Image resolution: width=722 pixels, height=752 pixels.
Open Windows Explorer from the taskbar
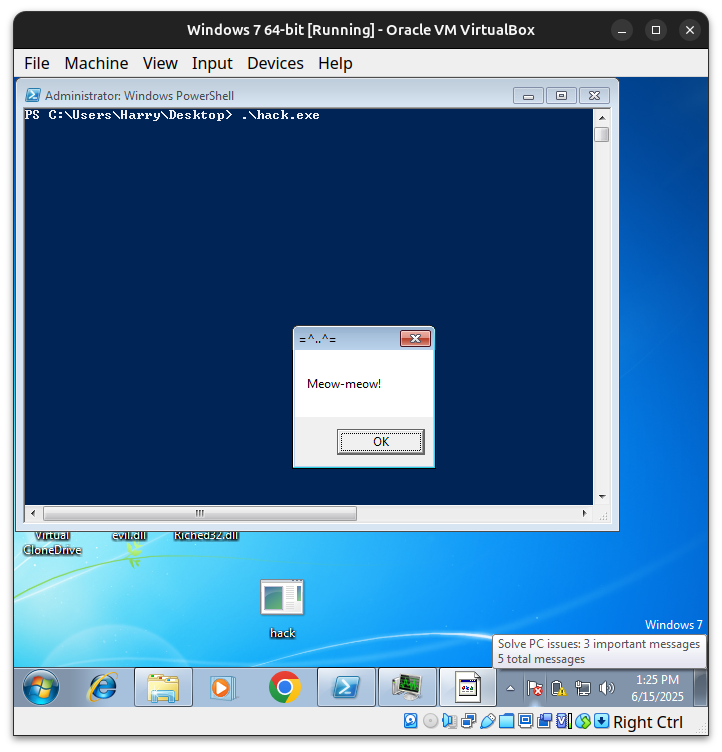tap(163, 687)
